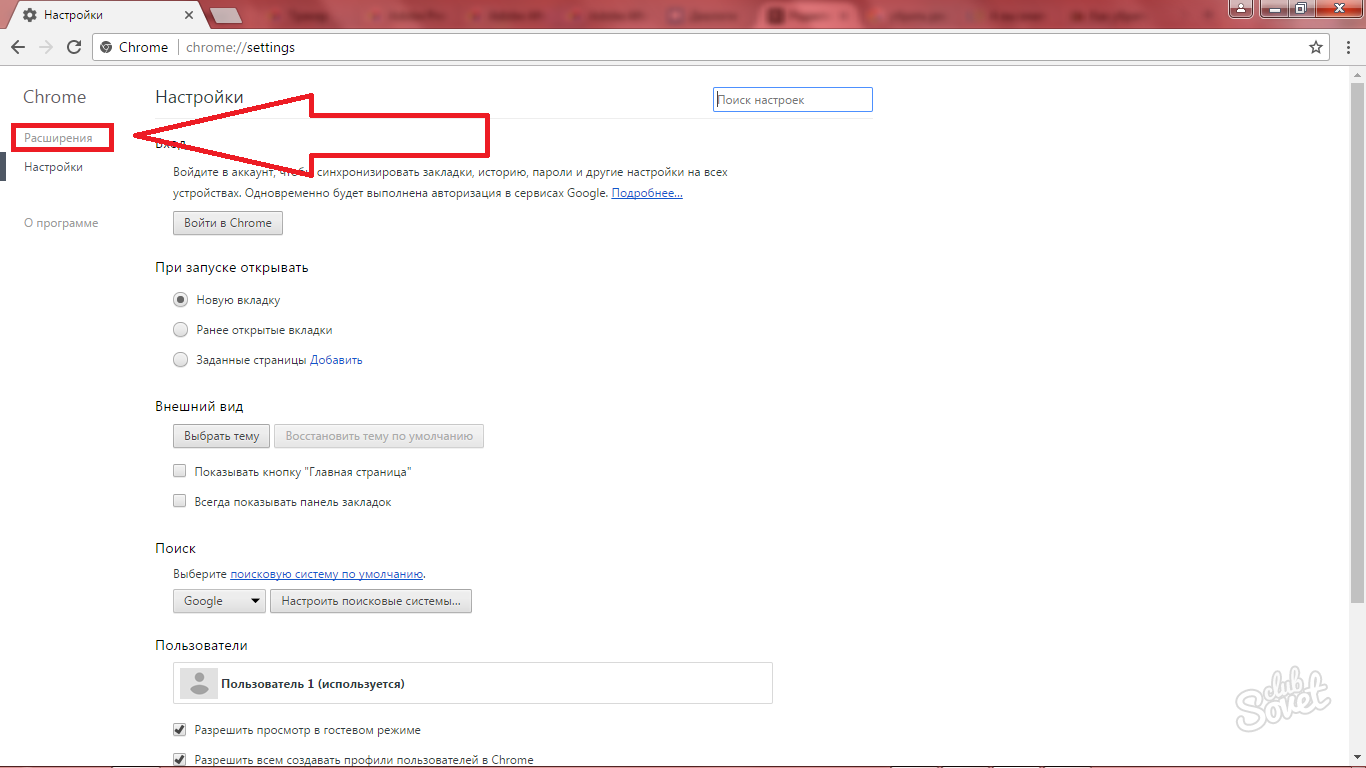Open О программе in the sidebar

pos(61,223)
